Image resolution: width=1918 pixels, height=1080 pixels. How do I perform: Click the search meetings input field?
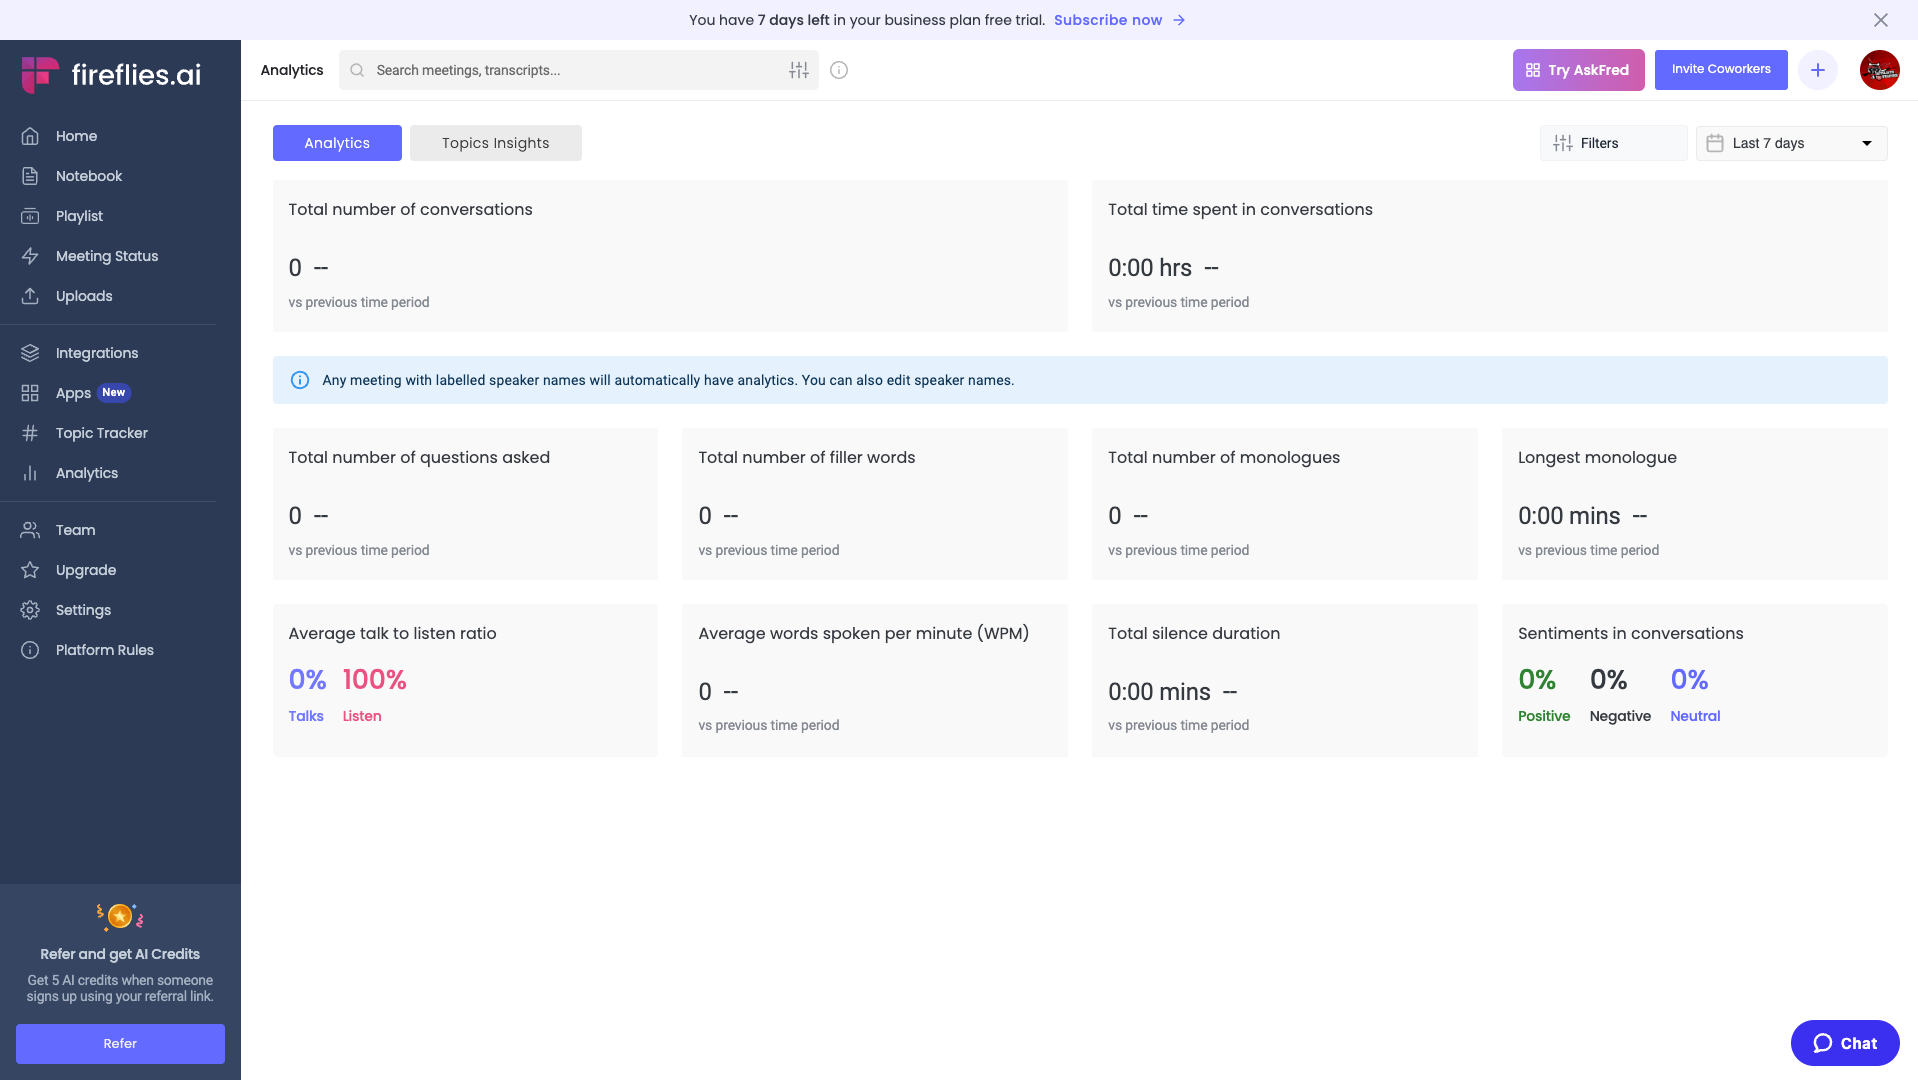[x=570, y=70]
